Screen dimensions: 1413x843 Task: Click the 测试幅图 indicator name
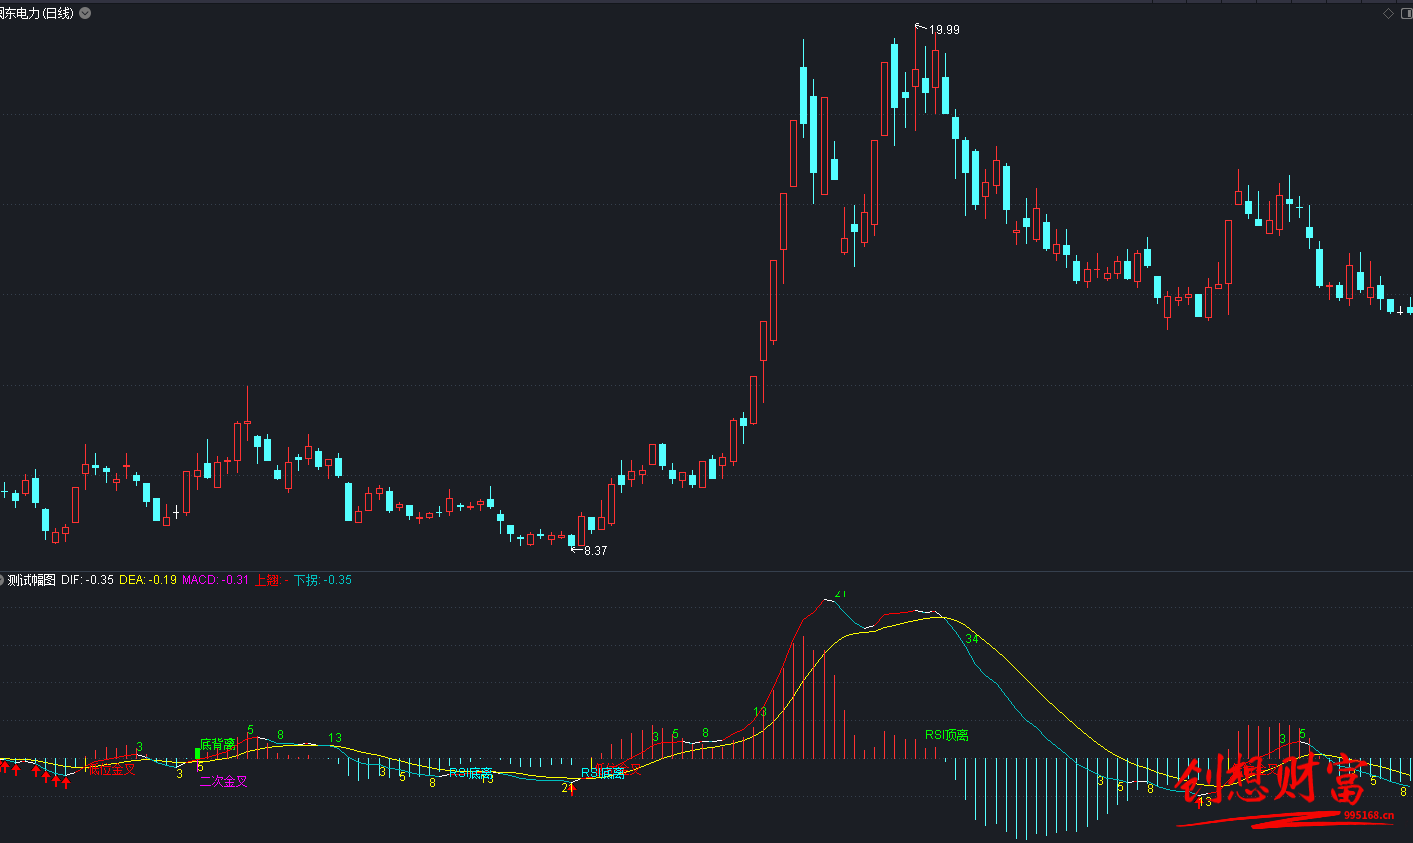[x=32, y=580]
